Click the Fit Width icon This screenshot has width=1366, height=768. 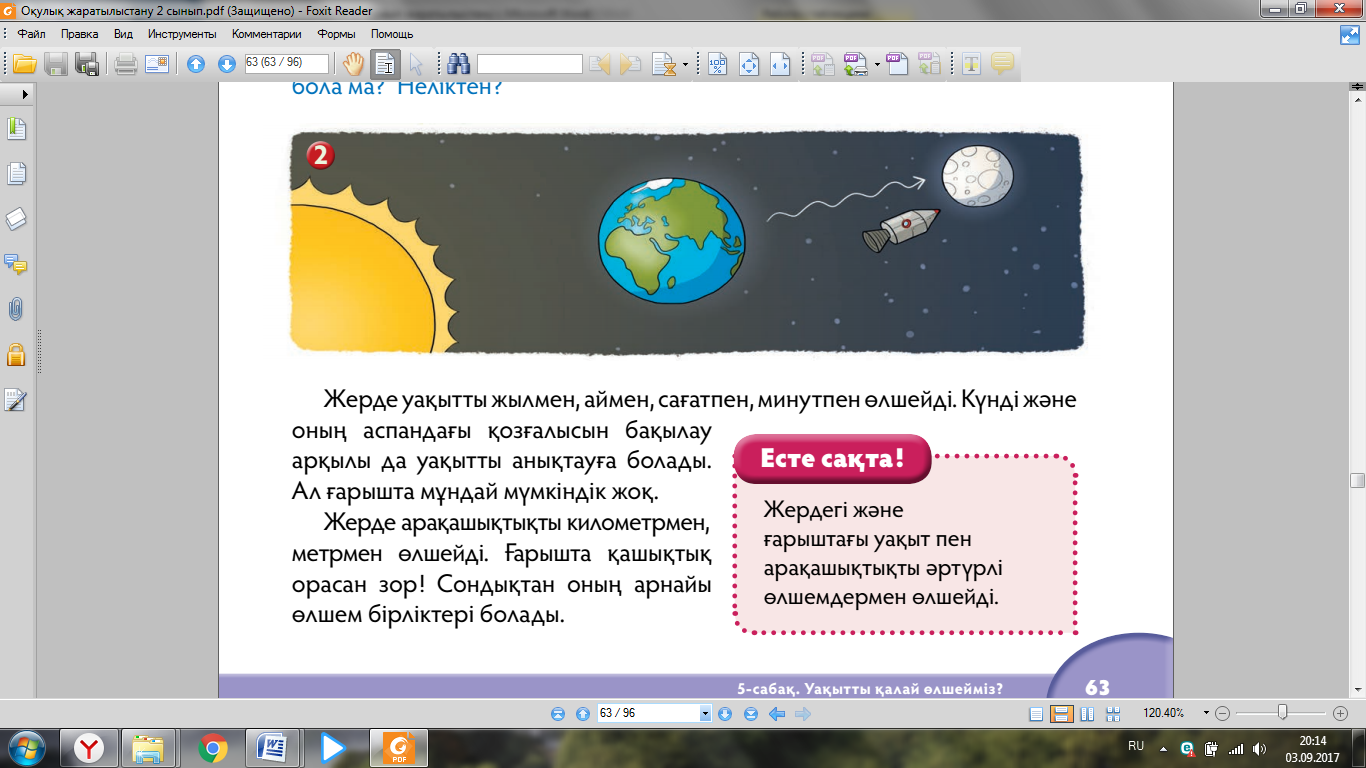click(780, 64)
